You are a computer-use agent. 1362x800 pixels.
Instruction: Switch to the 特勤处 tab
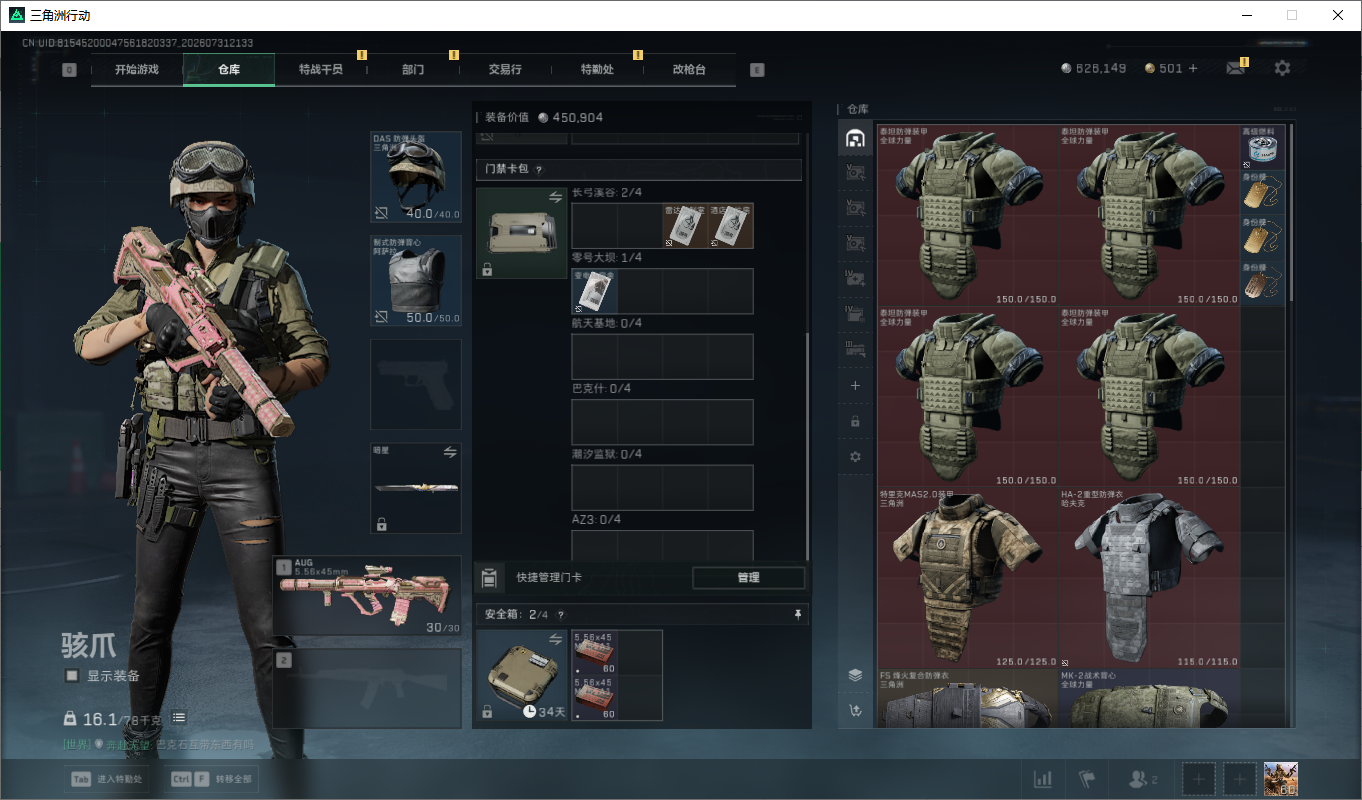pos(597,70)
